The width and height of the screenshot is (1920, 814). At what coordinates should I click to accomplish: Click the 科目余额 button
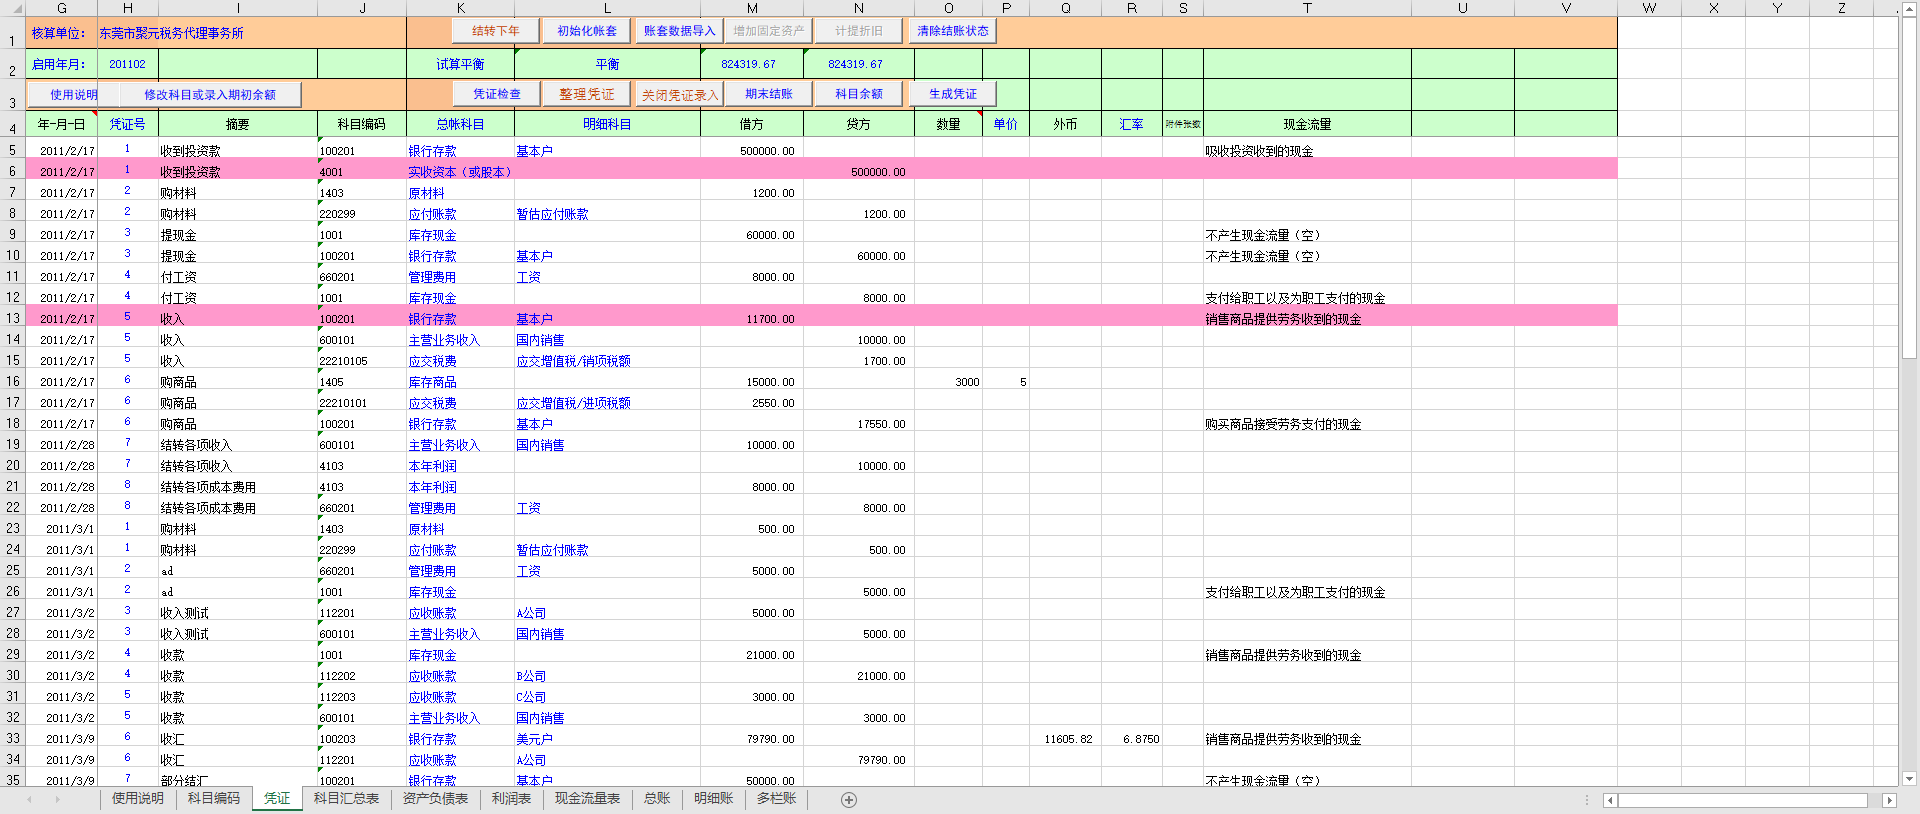pos(859,94)
